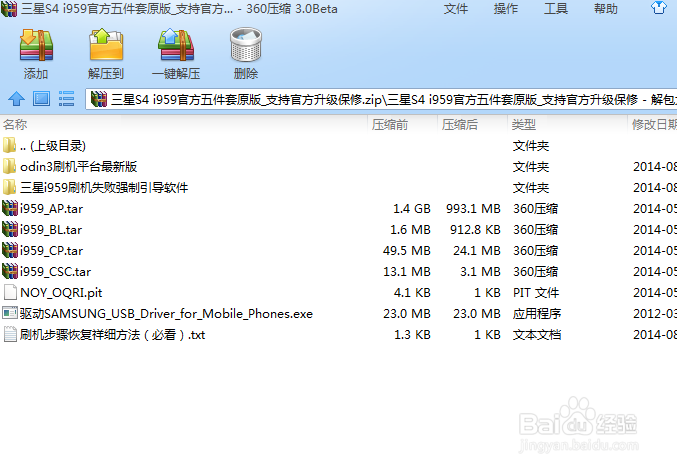This screenshot has height=469, width=677.
Task: Select 刷机步骤恢复祥细方法（必看）.txt file name
Action: click(x=112, y=335)
